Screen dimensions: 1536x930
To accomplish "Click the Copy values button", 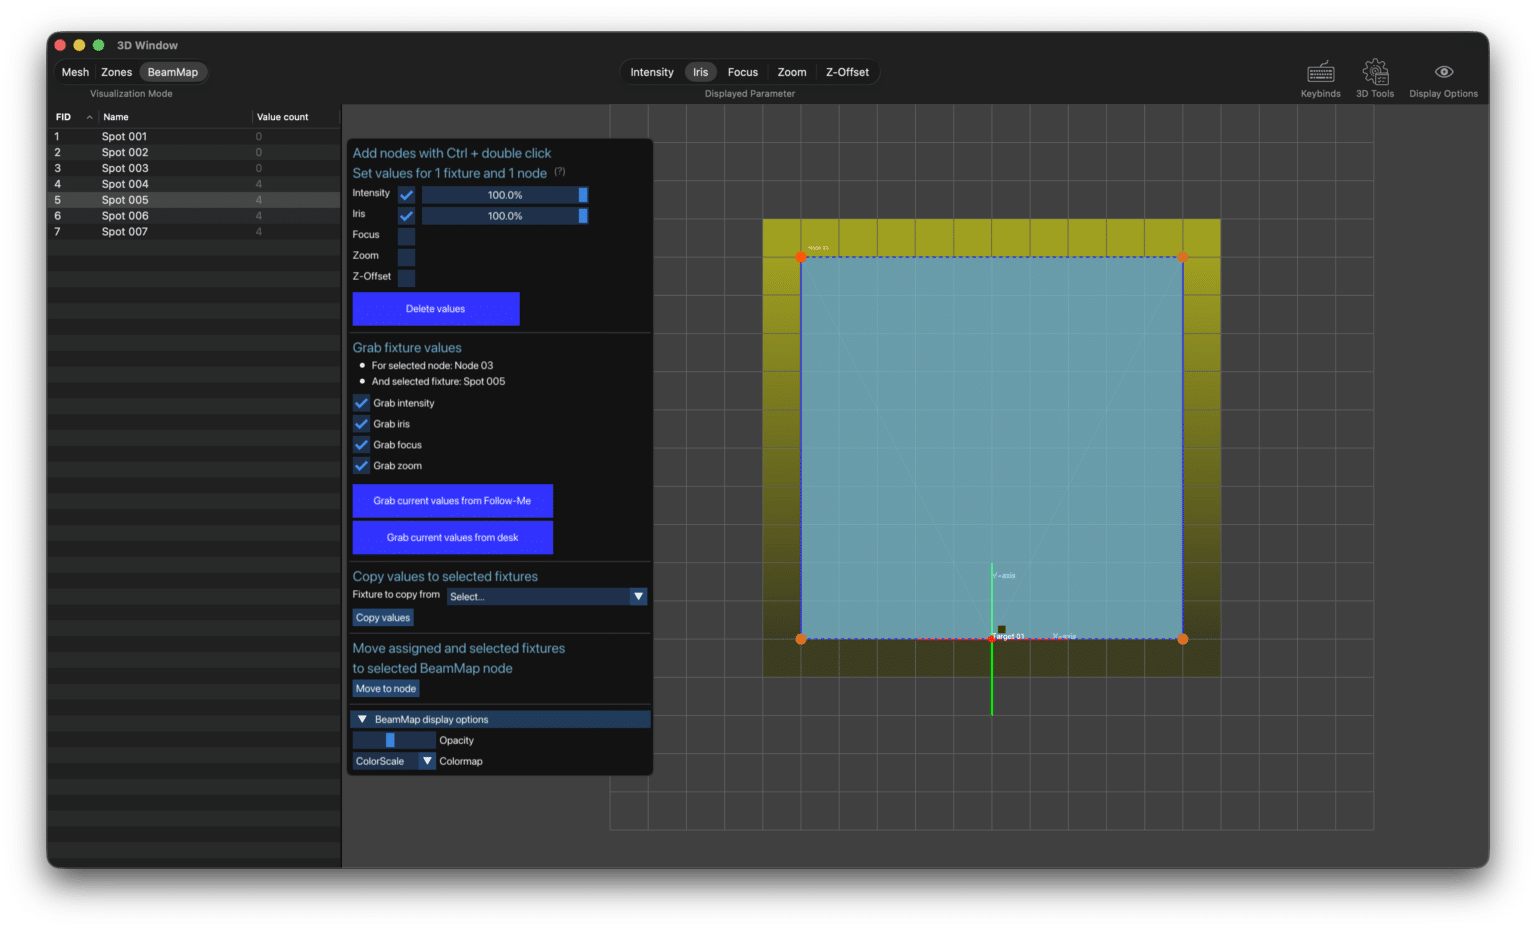I will point(383,618).
